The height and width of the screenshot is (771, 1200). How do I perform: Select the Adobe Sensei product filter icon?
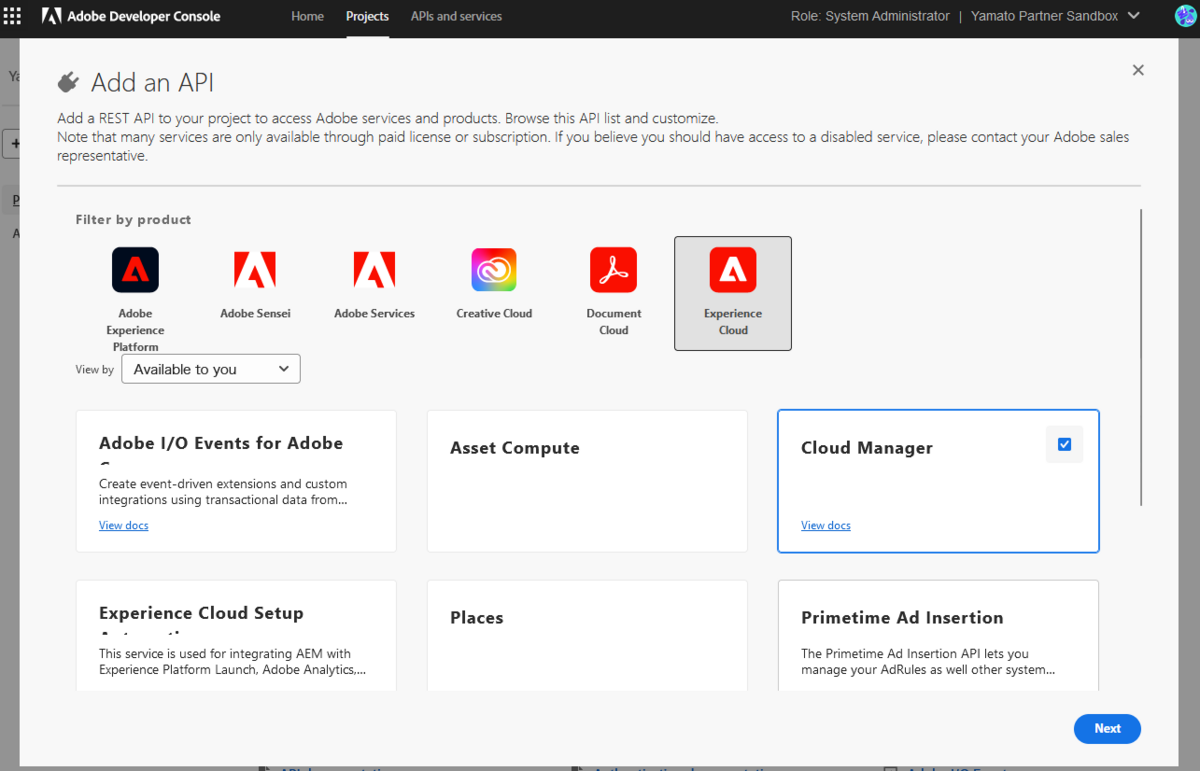tap(255, 269)
